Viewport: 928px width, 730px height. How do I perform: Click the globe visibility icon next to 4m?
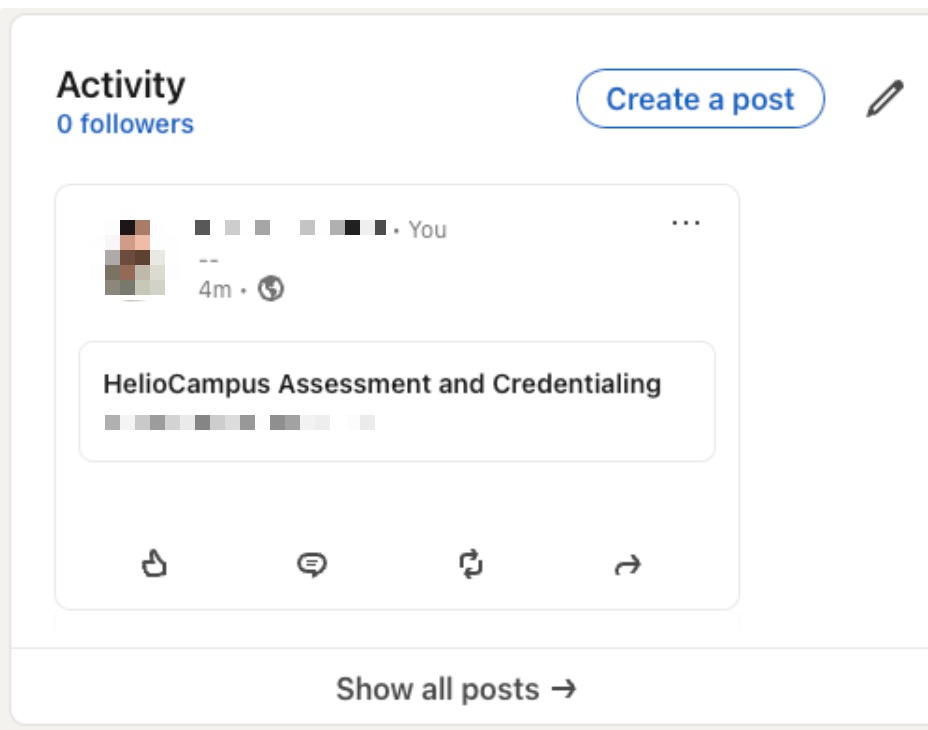coord(271,289)
